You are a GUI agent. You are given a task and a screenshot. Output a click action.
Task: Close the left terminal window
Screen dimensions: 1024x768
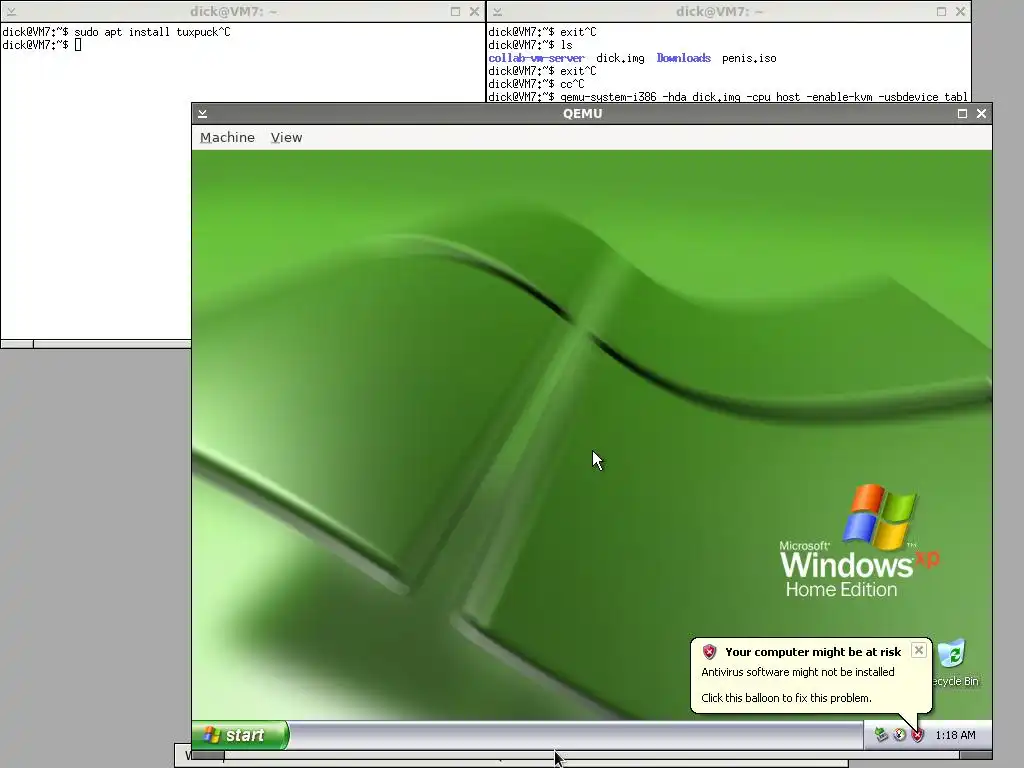(x=474, y=12)
